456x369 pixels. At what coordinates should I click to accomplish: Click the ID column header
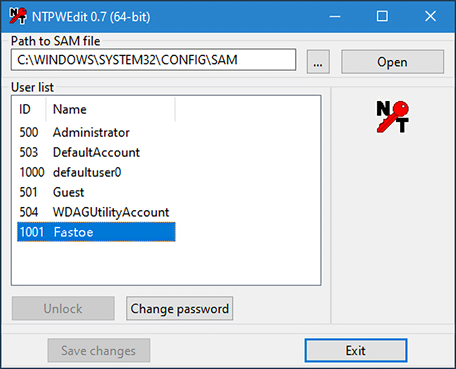click(29, 109)
